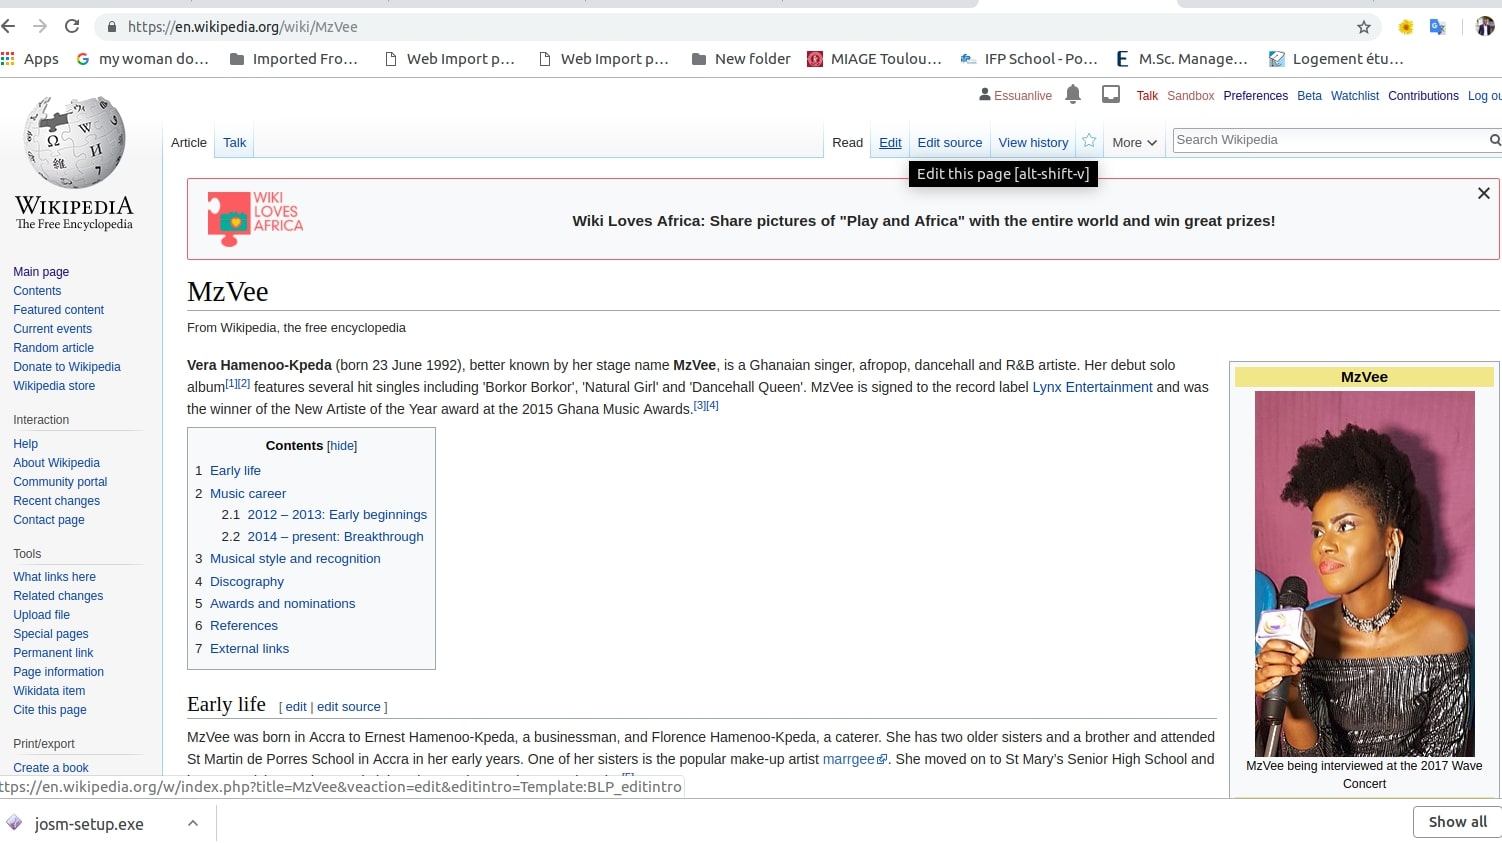The width and height of the screenshot is (1502, 843).
Task: Follow the 'marrgee' external link
Action: (855, 759)
